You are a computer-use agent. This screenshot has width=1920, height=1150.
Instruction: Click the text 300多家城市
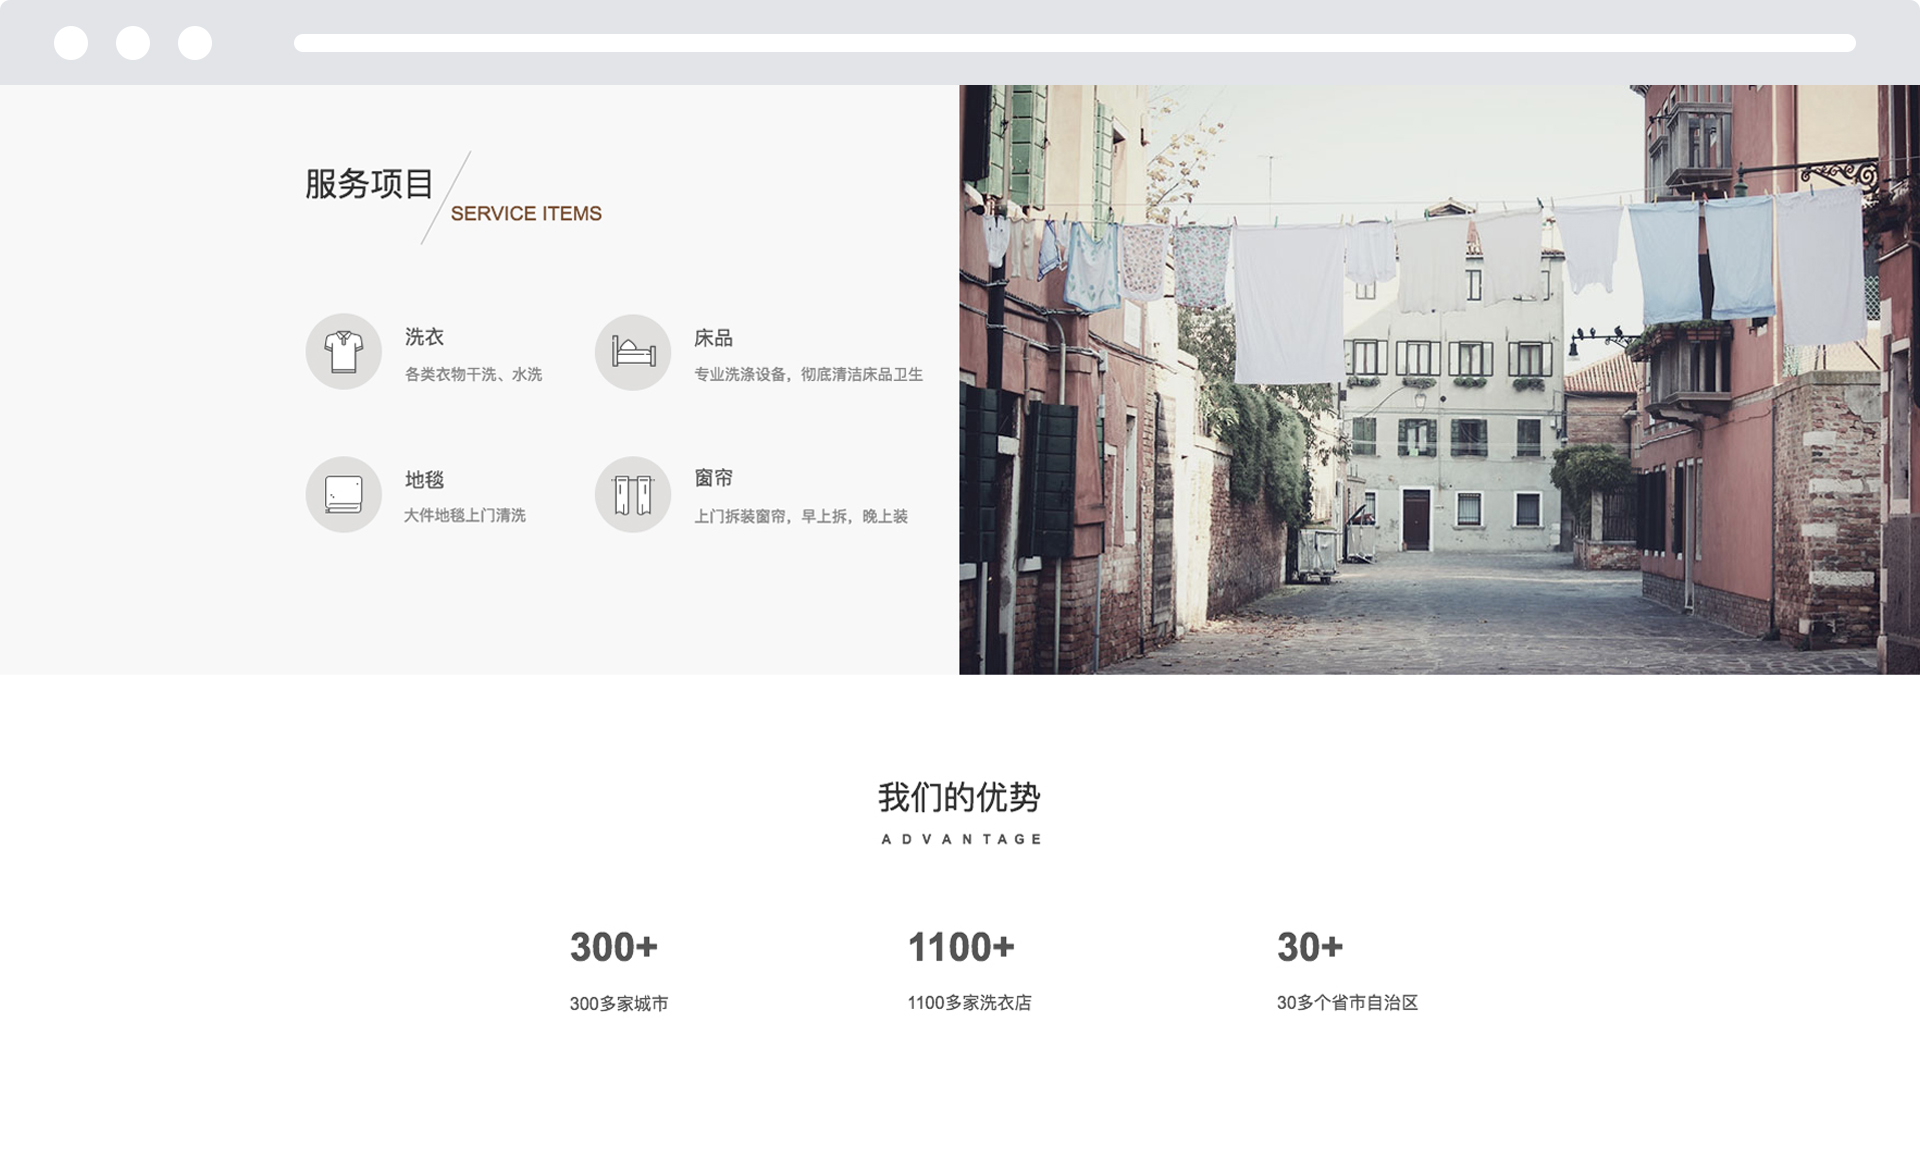(619, 1003)
